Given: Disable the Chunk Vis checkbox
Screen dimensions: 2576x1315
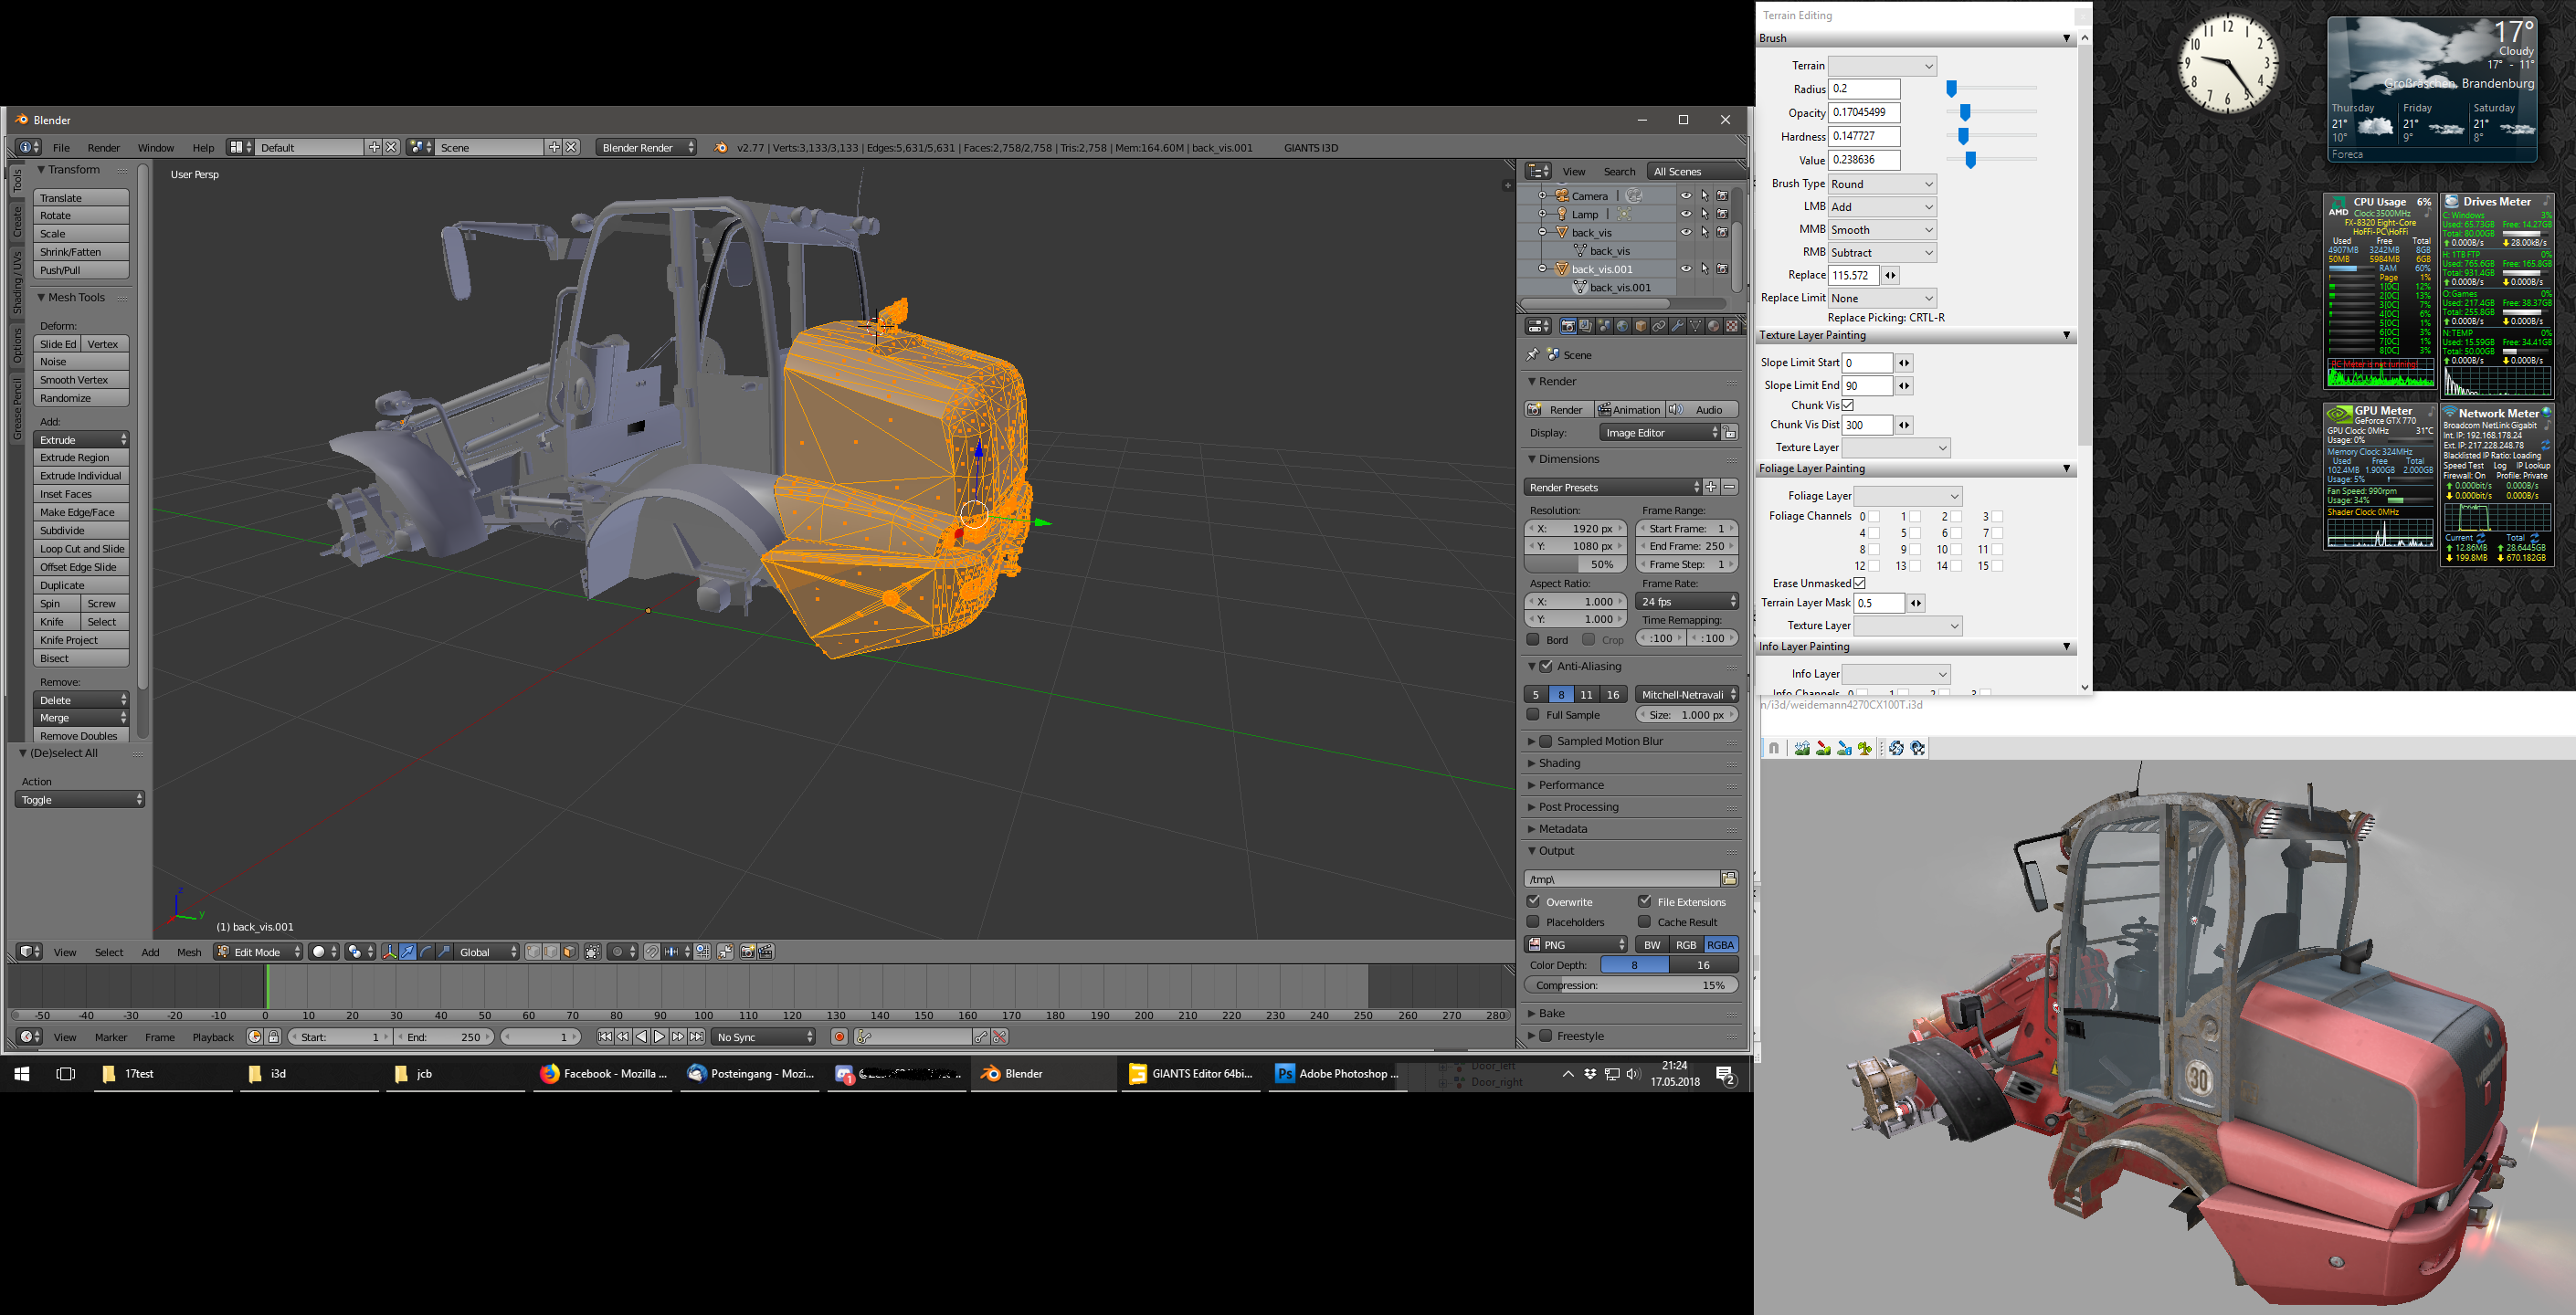Looking at the screenshot, I should point(1848,405).
